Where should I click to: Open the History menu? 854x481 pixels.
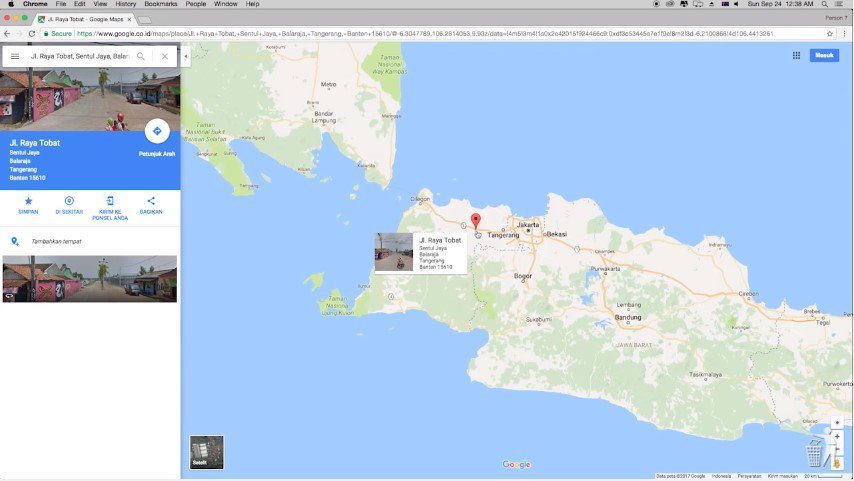click(125, 4)
